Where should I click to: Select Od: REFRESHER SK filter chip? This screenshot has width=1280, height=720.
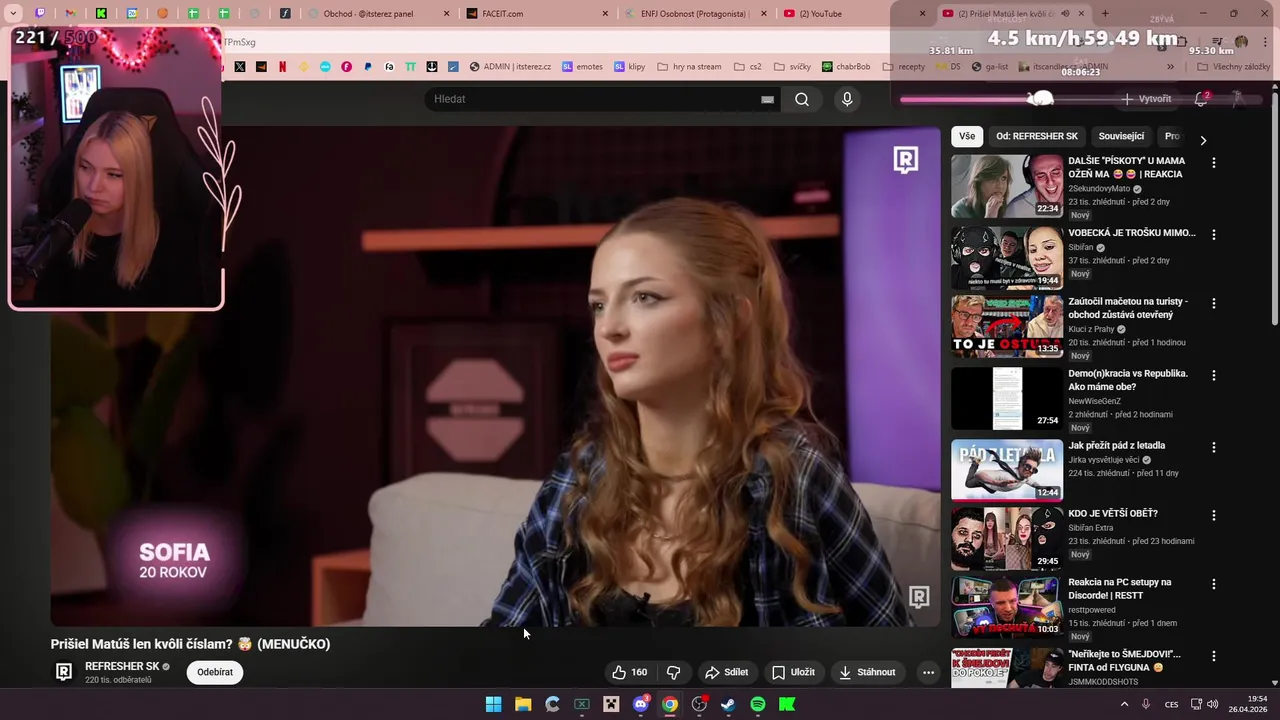tap(1037, 136)
